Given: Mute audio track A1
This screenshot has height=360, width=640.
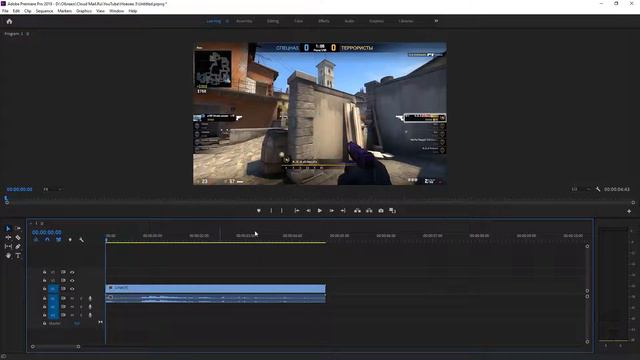Looking at the screenshot, I should click(x=72, y=298).
